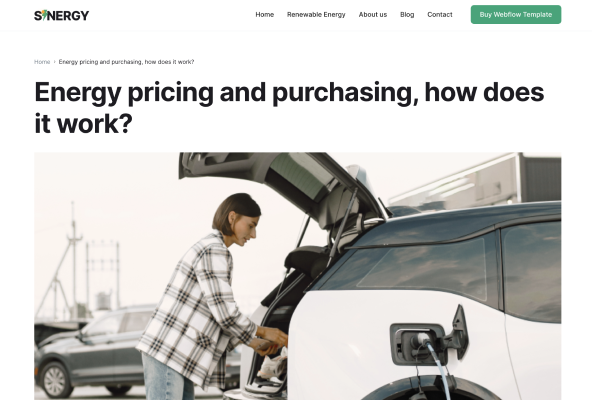Open the Renewable Energy navigation item

point(316,14)
